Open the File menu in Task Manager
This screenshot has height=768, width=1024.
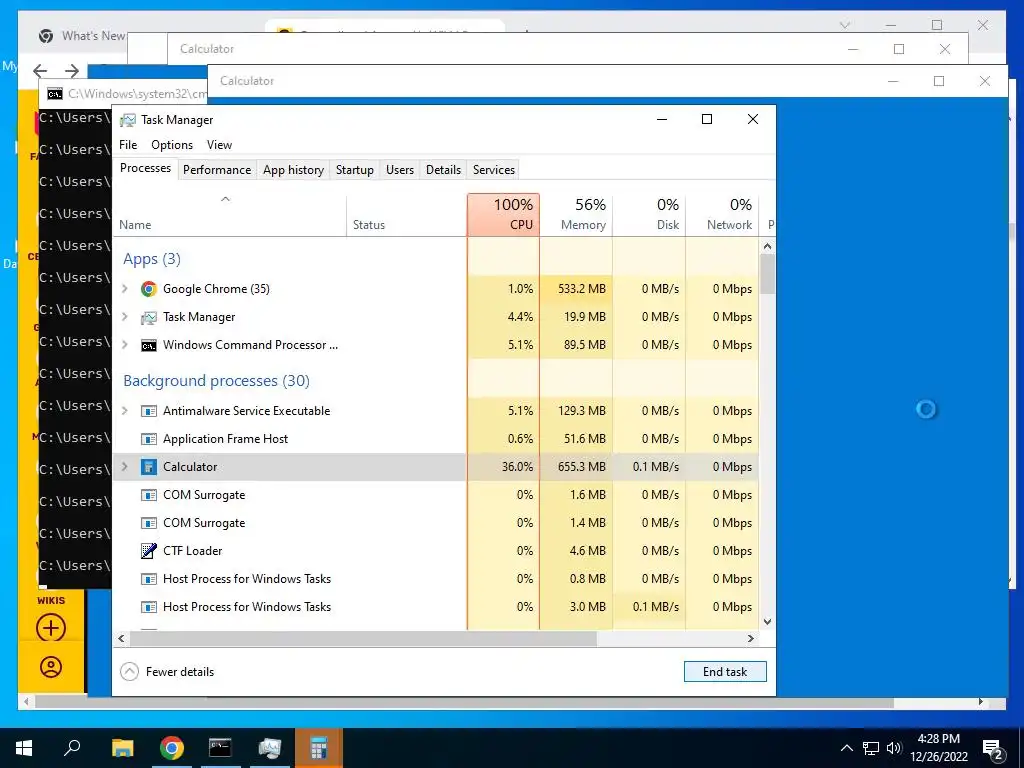point(128,145)
